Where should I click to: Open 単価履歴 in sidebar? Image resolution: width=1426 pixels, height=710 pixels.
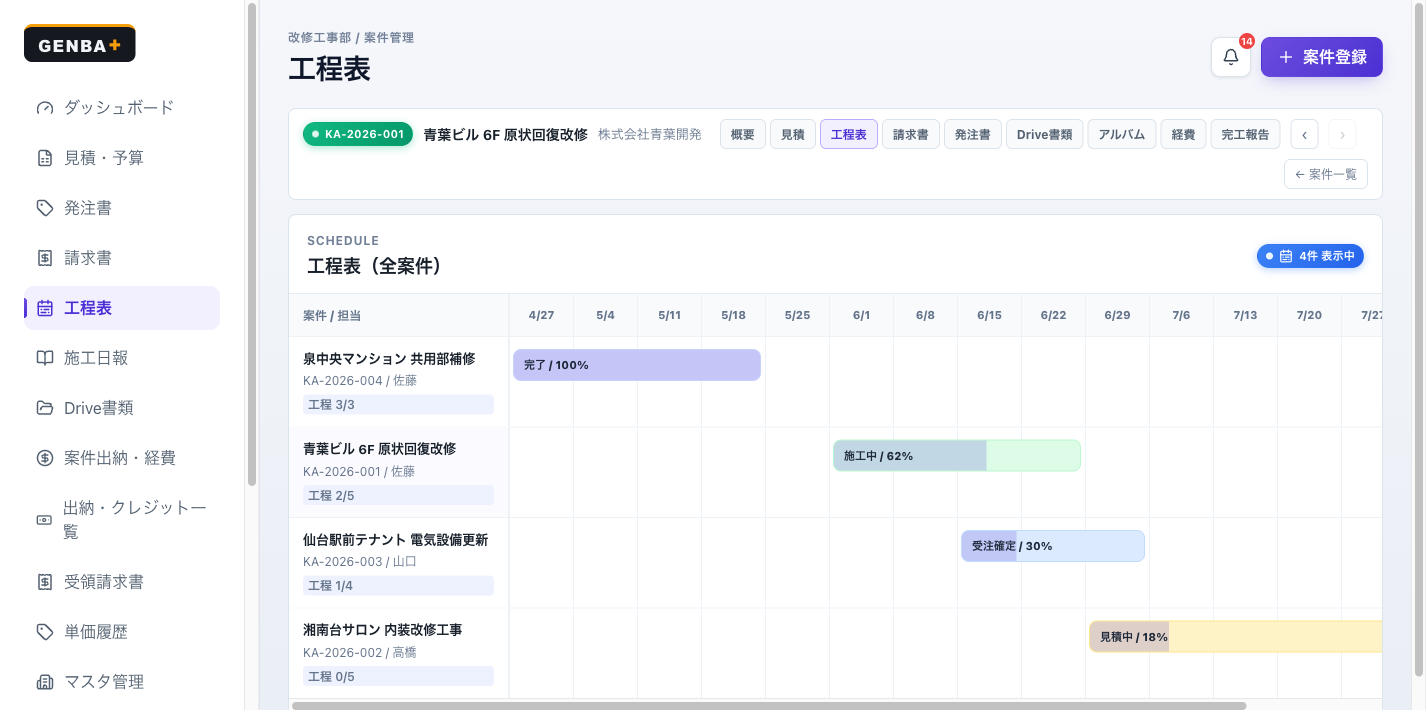tap(122, 632)
